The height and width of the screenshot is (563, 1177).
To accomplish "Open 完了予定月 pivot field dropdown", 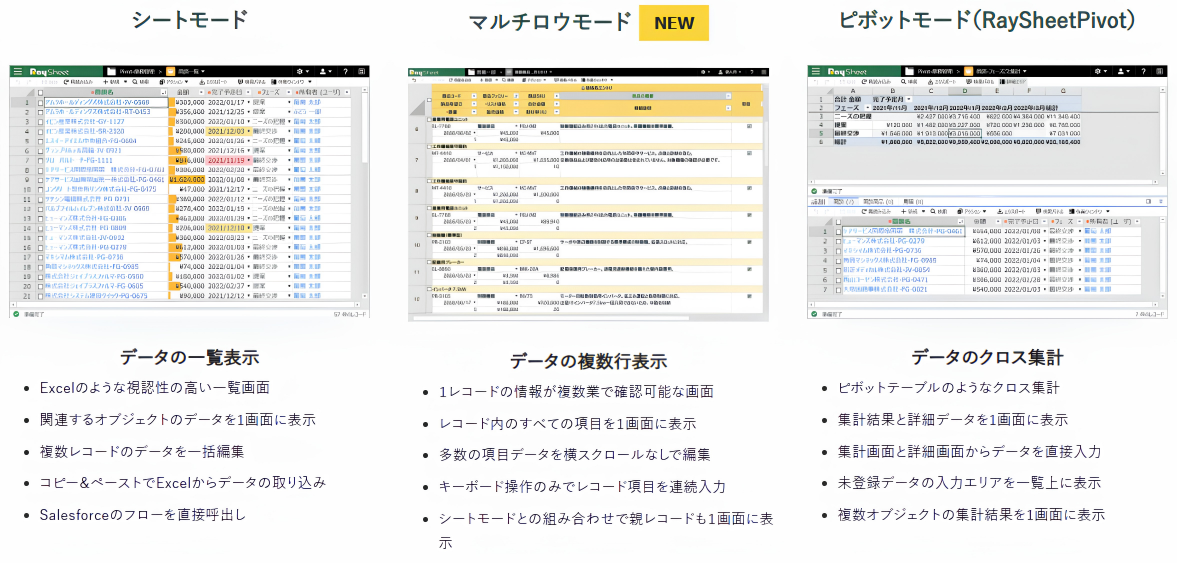I will (909, 99).
